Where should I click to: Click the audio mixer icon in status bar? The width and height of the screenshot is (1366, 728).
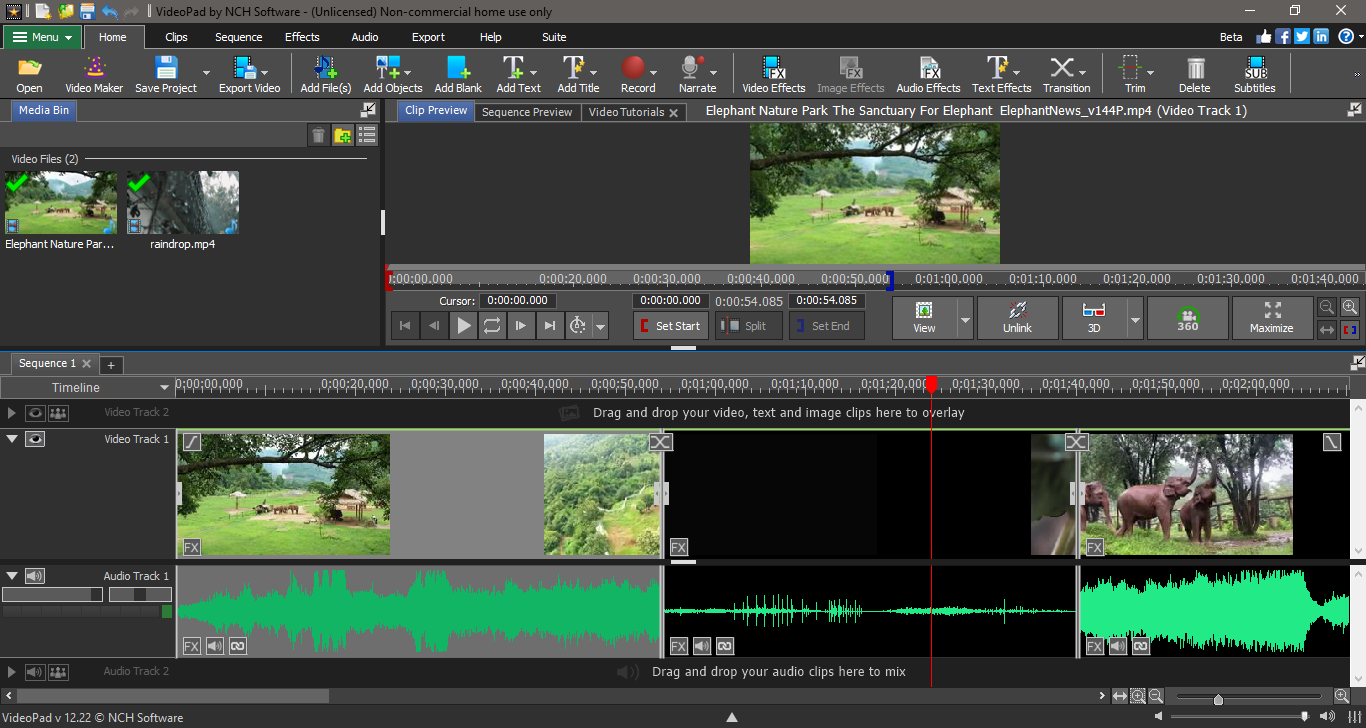coord(1353,717)
